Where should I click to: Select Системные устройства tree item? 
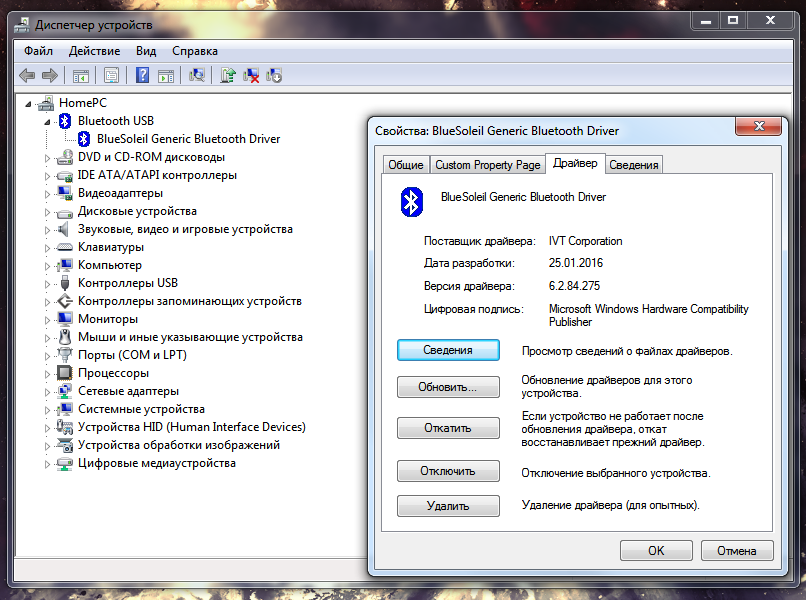pos(141,409)
